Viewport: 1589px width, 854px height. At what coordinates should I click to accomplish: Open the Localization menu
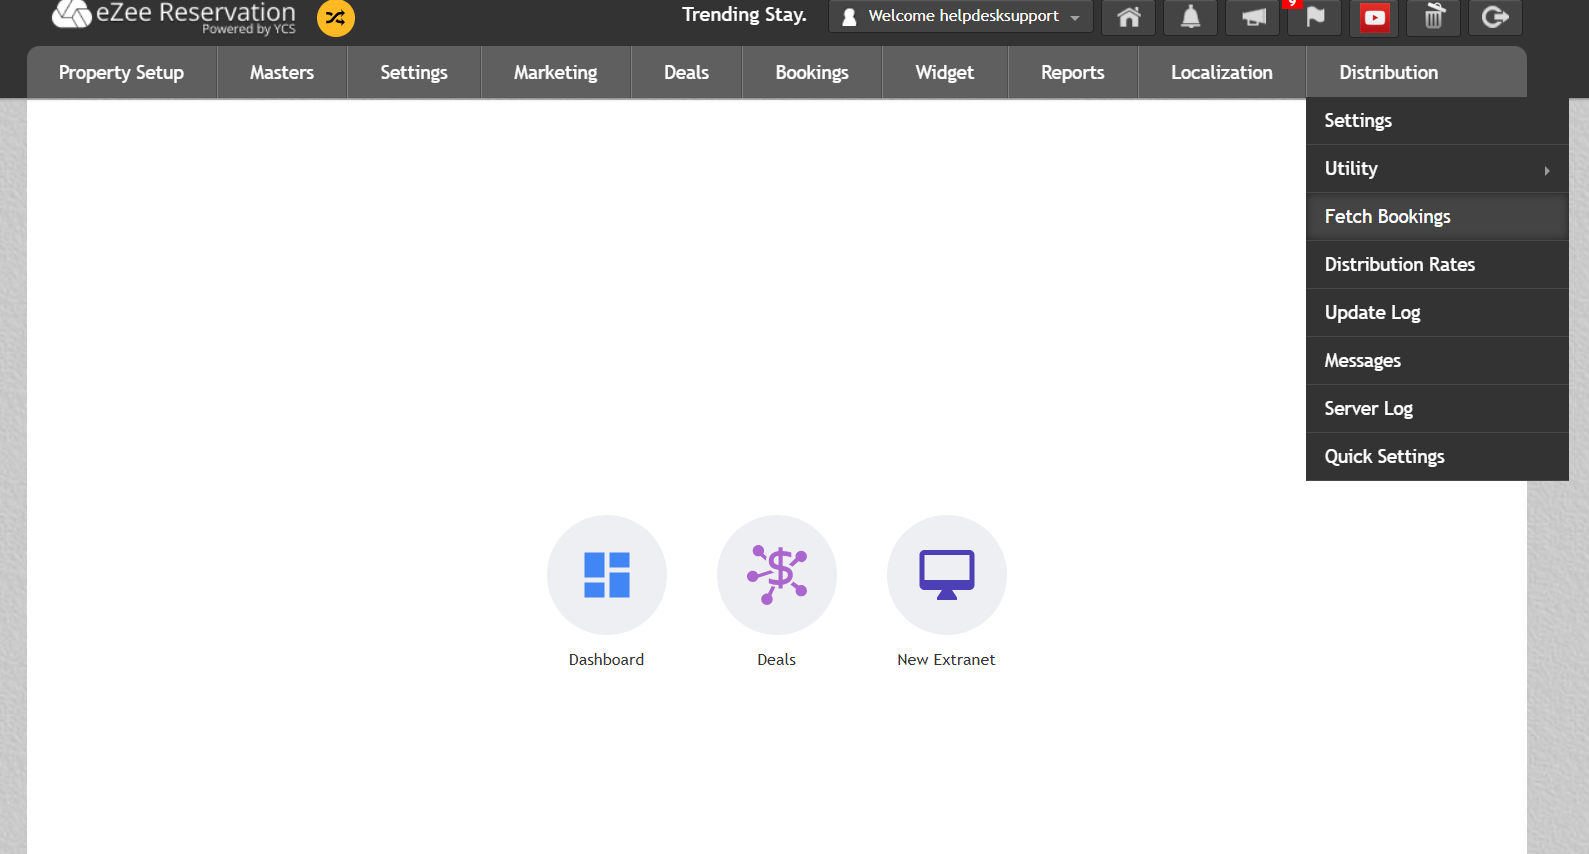(1222, 72)
